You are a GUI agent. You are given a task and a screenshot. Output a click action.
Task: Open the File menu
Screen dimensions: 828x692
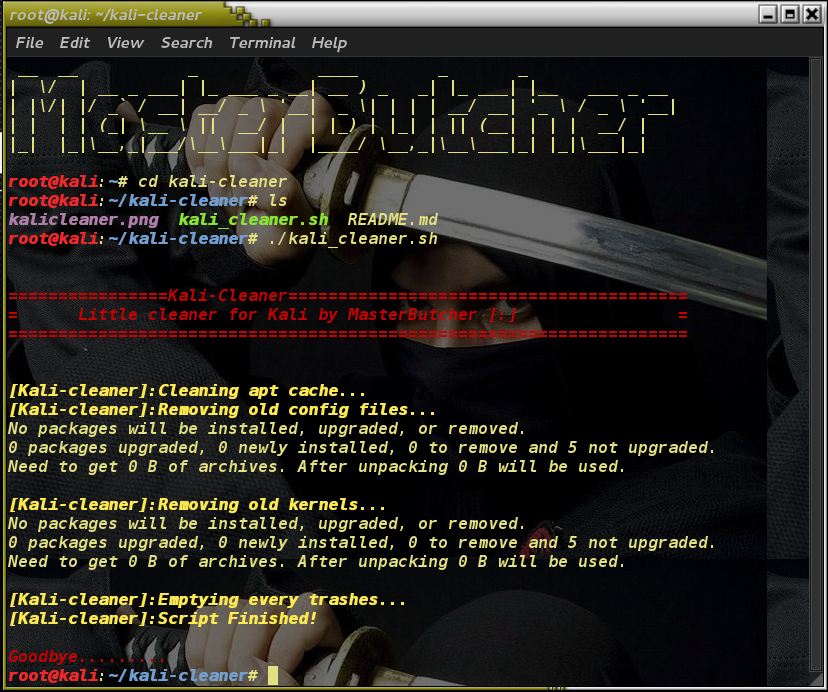click(30, 43)
